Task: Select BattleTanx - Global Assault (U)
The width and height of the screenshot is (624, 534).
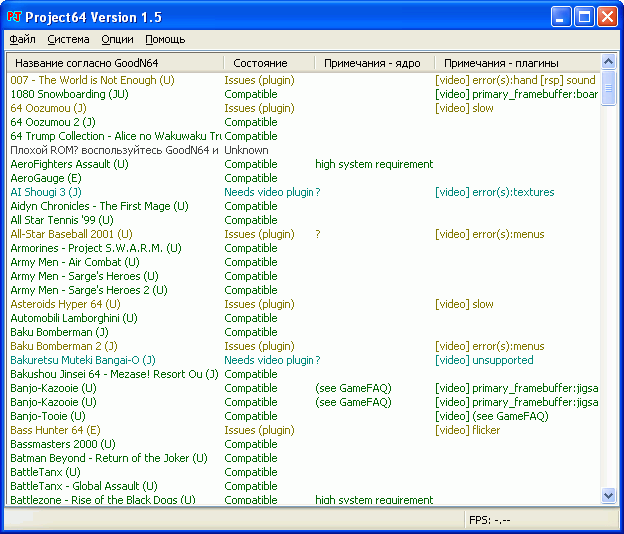Action: [84, 486]
